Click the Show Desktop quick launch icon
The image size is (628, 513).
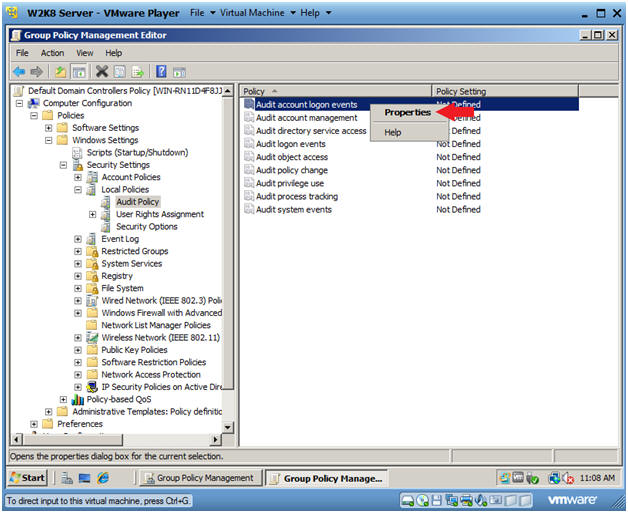click(85, 478)
